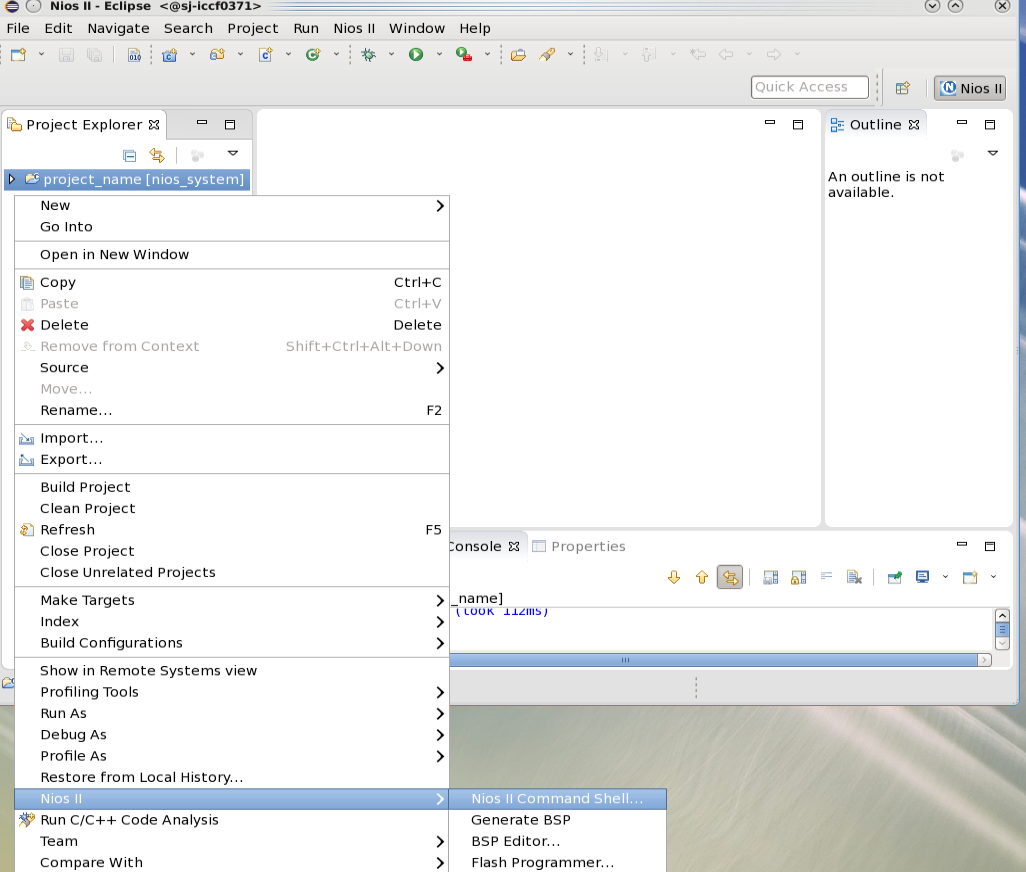Click Show Next console error arrow

click(x=673, y=577)
